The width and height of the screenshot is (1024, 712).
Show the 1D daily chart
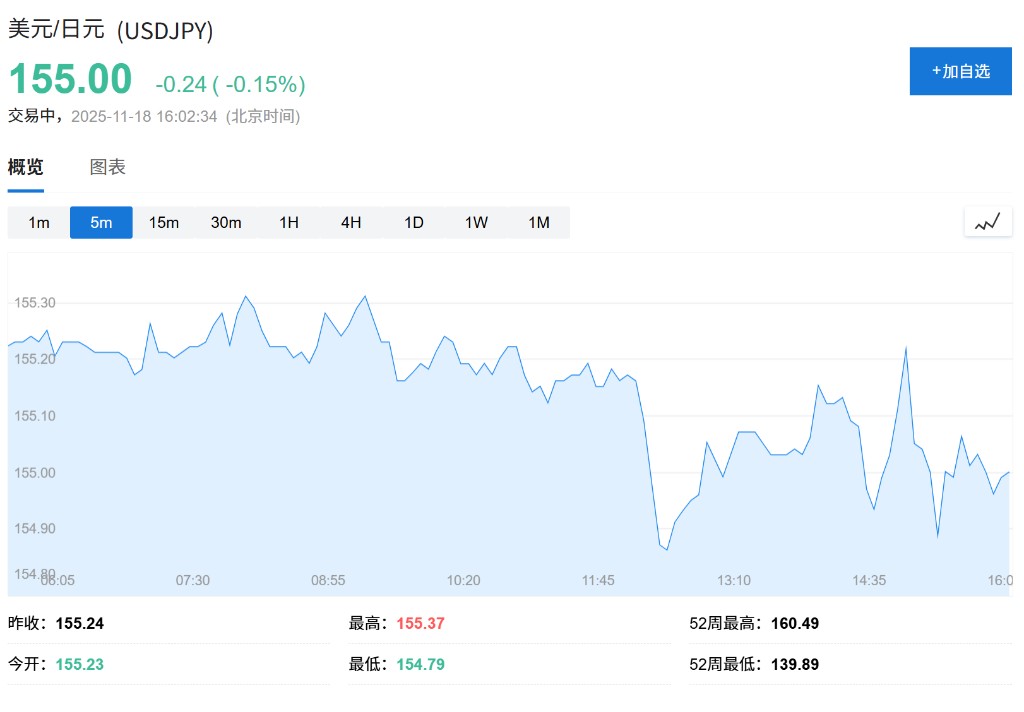pyautogui.click(x=414, y=222)
